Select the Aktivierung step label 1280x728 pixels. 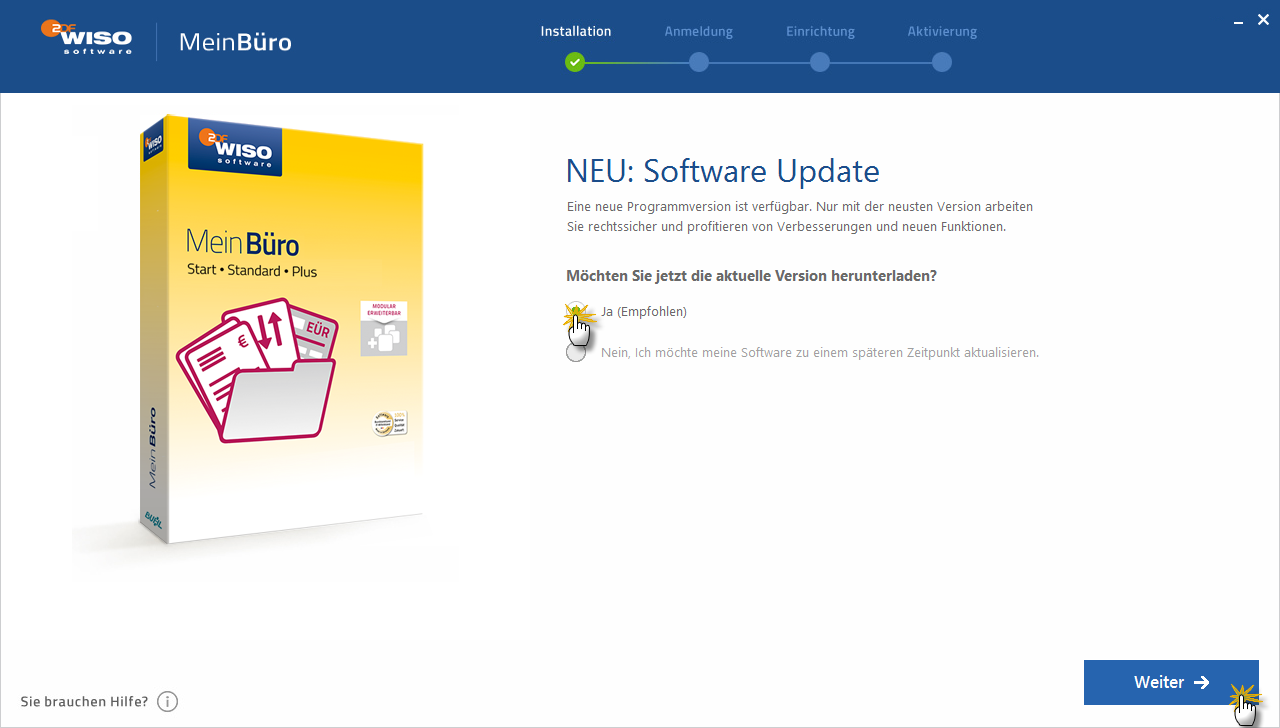tap(942, 31)
